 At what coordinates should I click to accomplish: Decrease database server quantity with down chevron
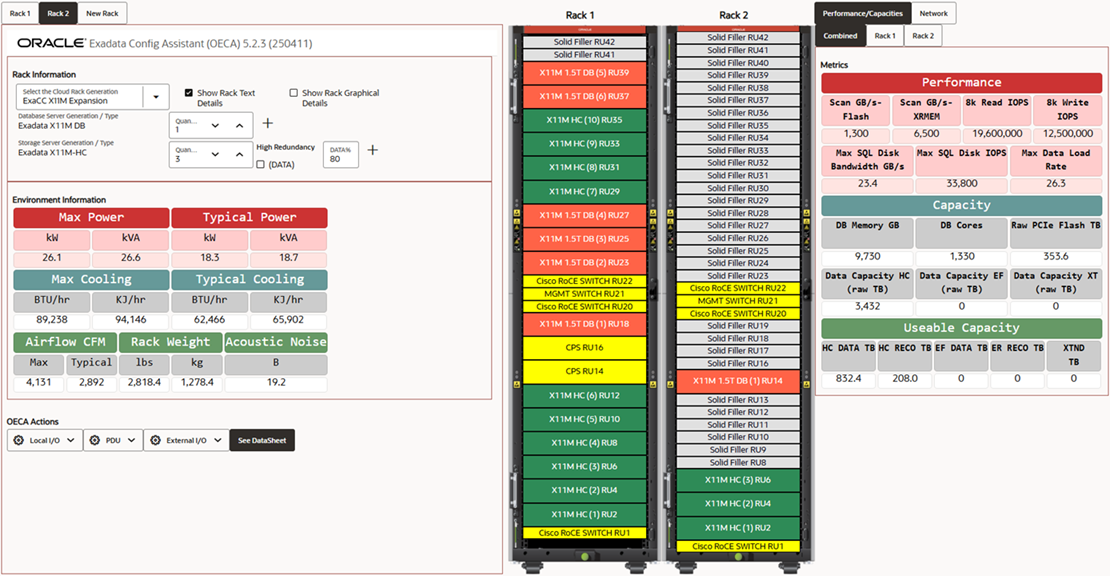coord(215,126)
